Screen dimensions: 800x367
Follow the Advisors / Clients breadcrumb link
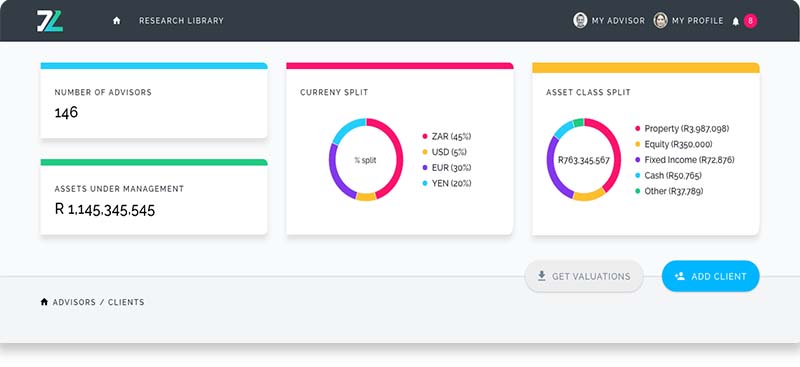click(x=98, y=302)
